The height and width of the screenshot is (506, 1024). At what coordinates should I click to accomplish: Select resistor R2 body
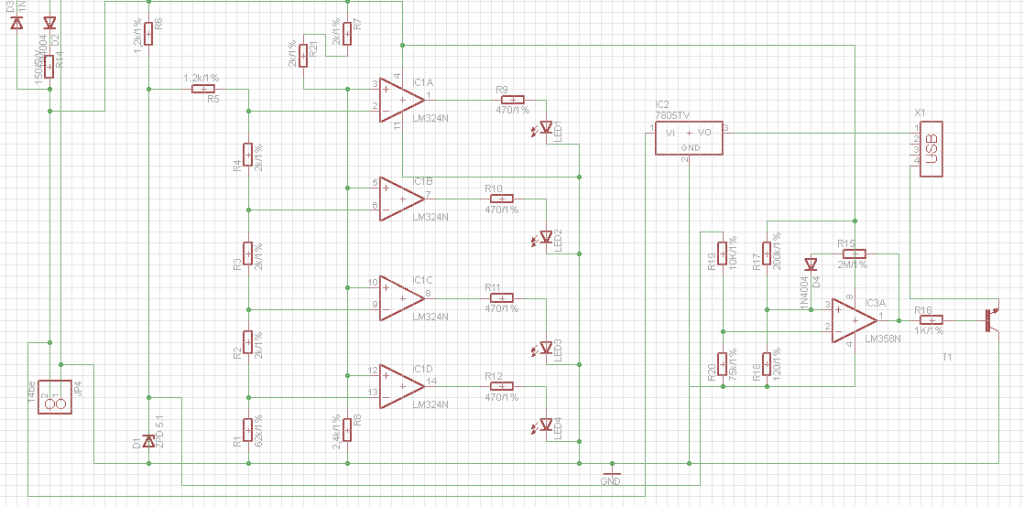click(248, 342)
